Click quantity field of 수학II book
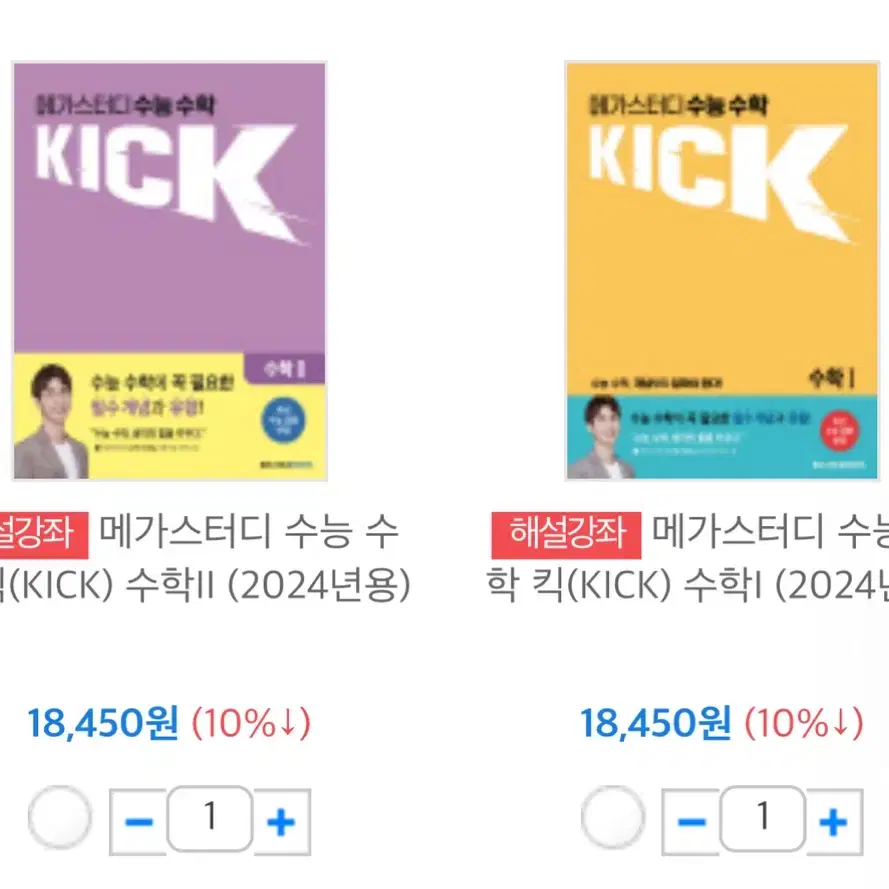Screen dimensions: 889x889 (x=210, y=818)
